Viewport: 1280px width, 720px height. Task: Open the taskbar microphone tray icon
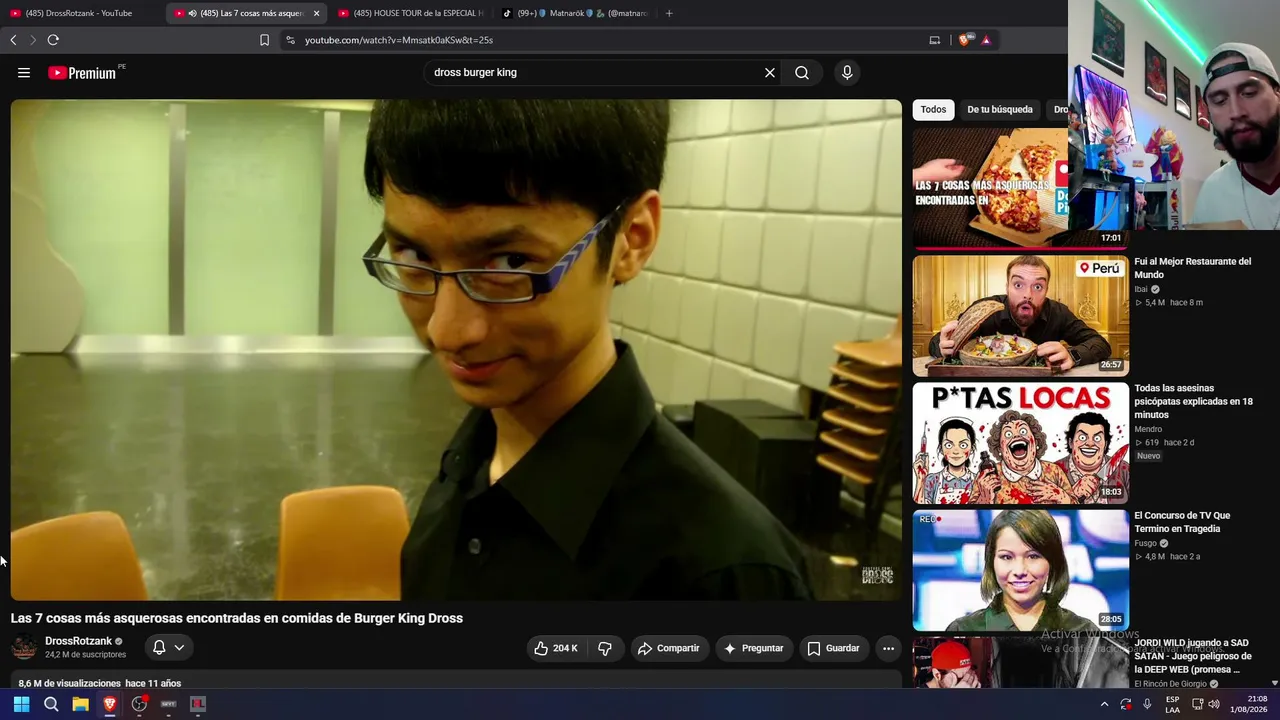tap(1147, 704)
